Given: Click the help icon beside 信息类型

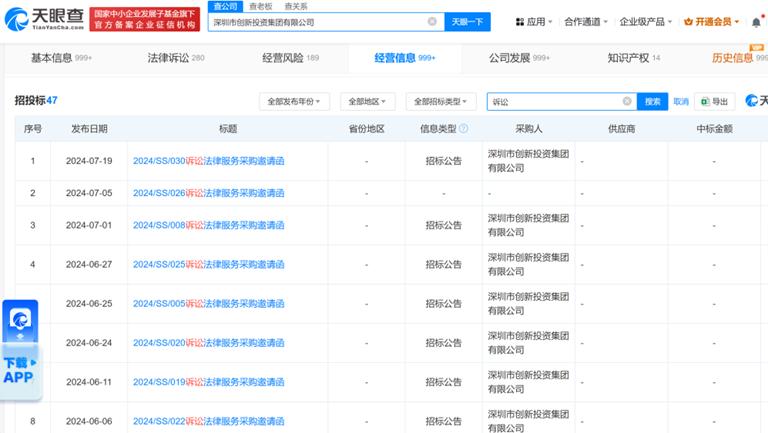Looking at the screenshot, I should coord(463,129).
